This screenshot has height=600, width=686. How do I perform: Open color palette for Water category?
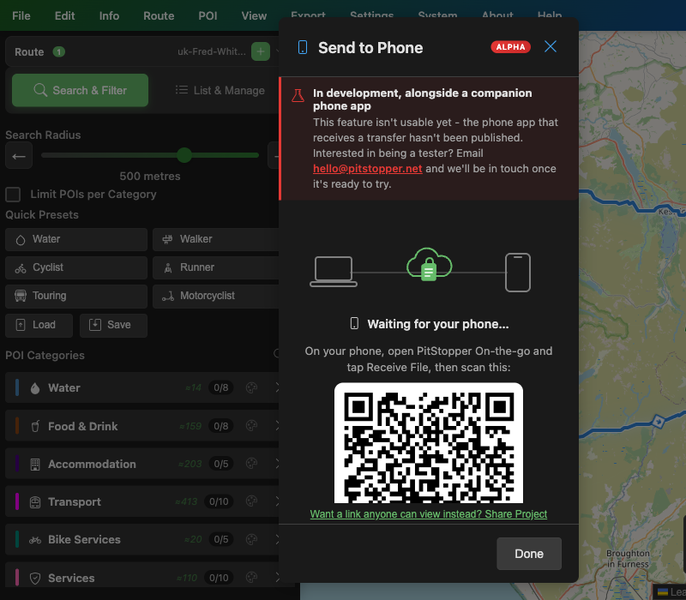click(252, 388)
